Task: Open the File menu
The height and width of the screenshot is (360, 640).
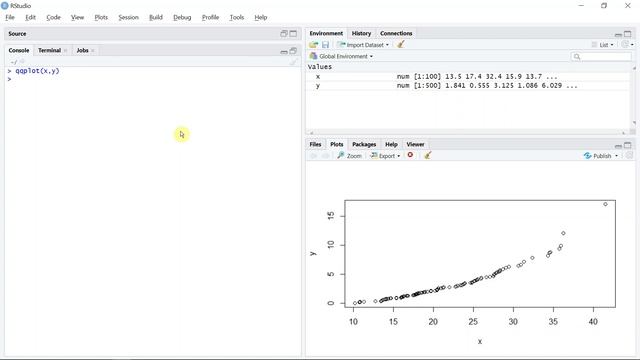Action: click(x=10, y=17)
